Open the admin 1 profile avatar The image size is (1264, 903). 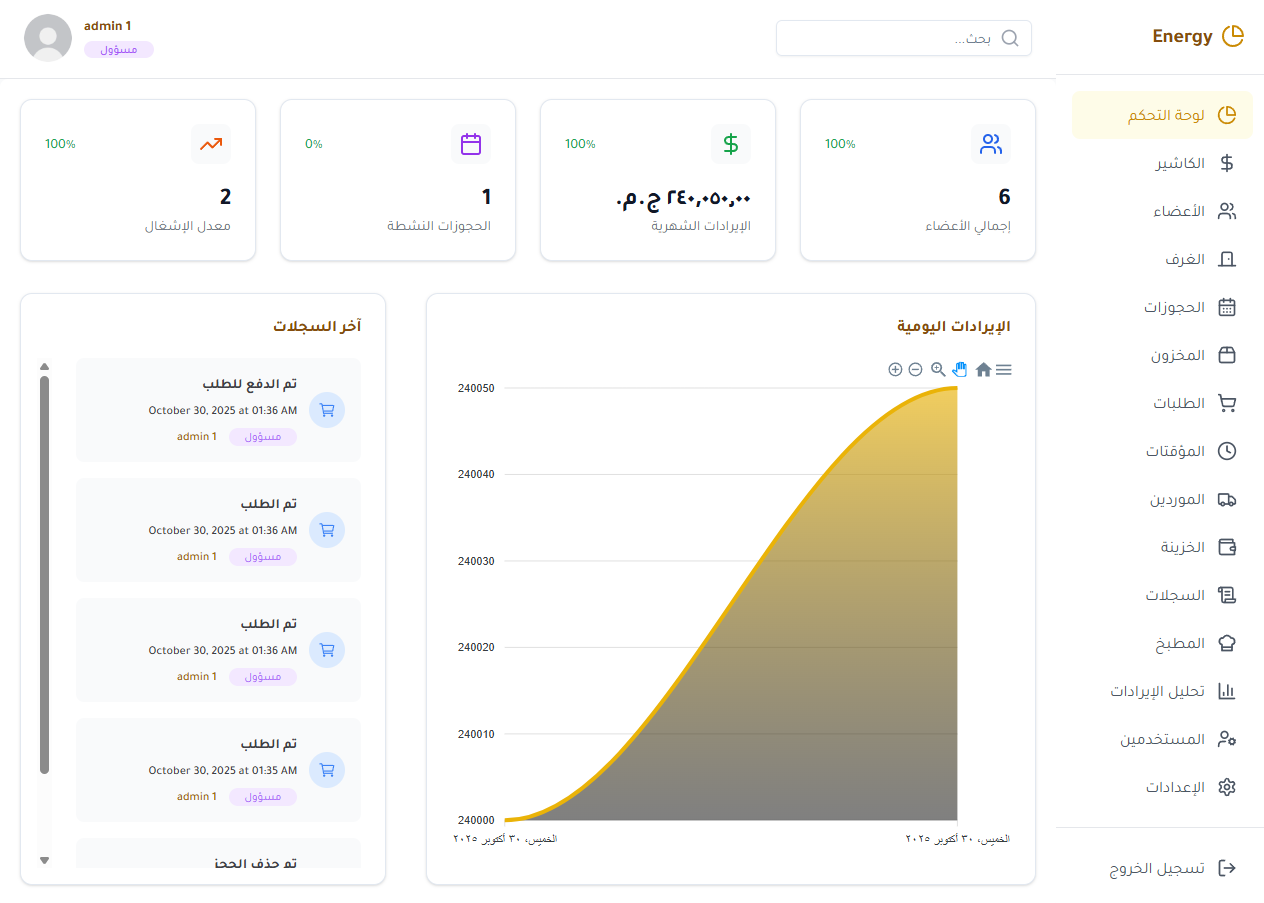point(47,38)
